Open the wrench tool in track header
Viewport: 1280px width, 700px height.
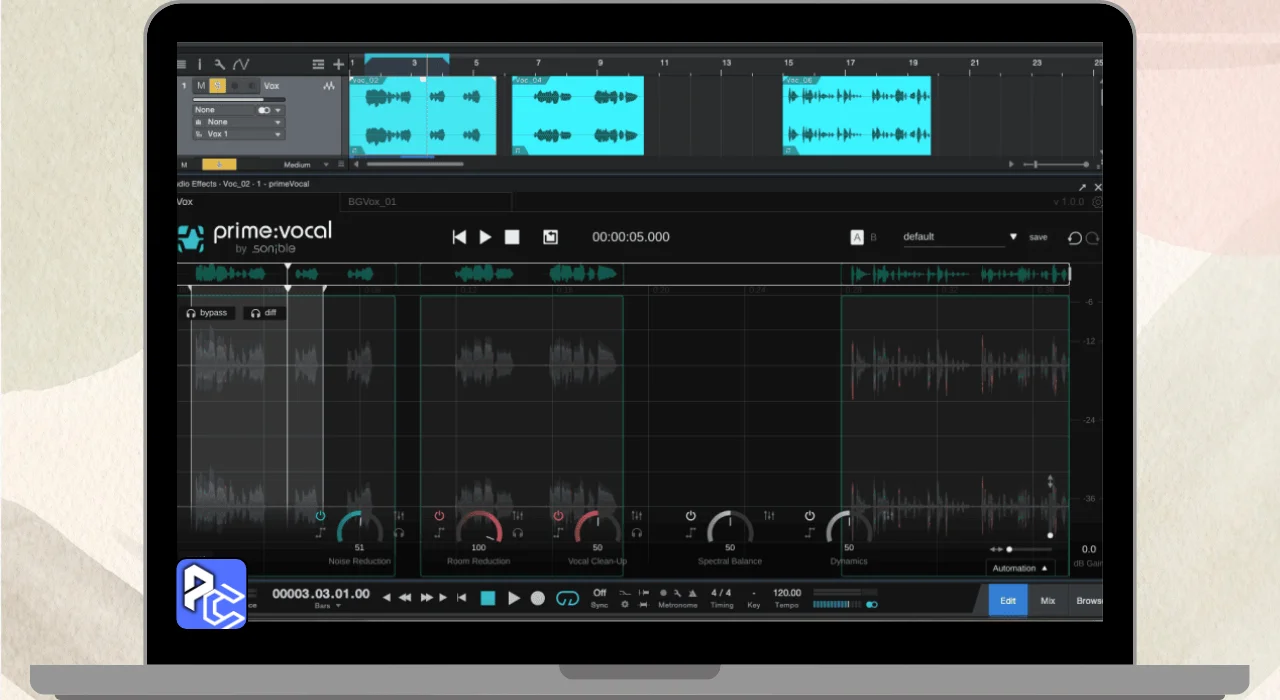pos(219,64)
